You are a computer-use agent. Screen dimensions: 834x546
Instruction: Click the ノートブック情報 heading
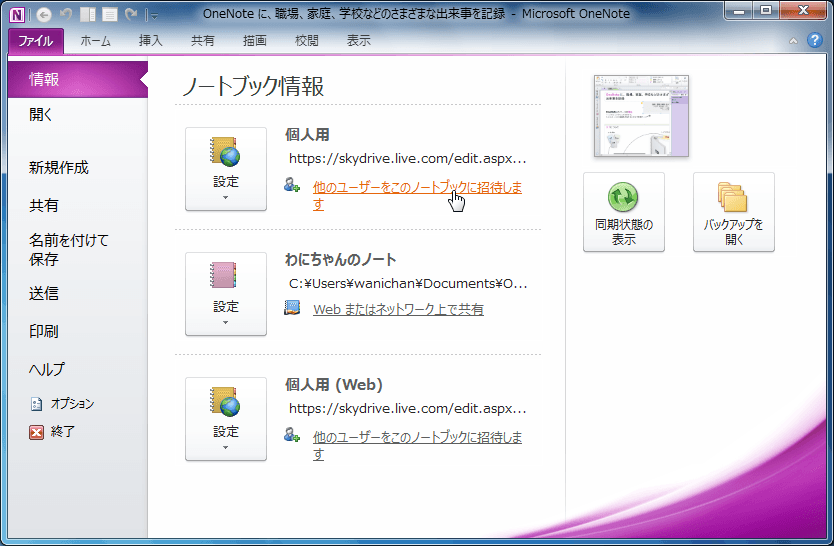tap(253, 86)
